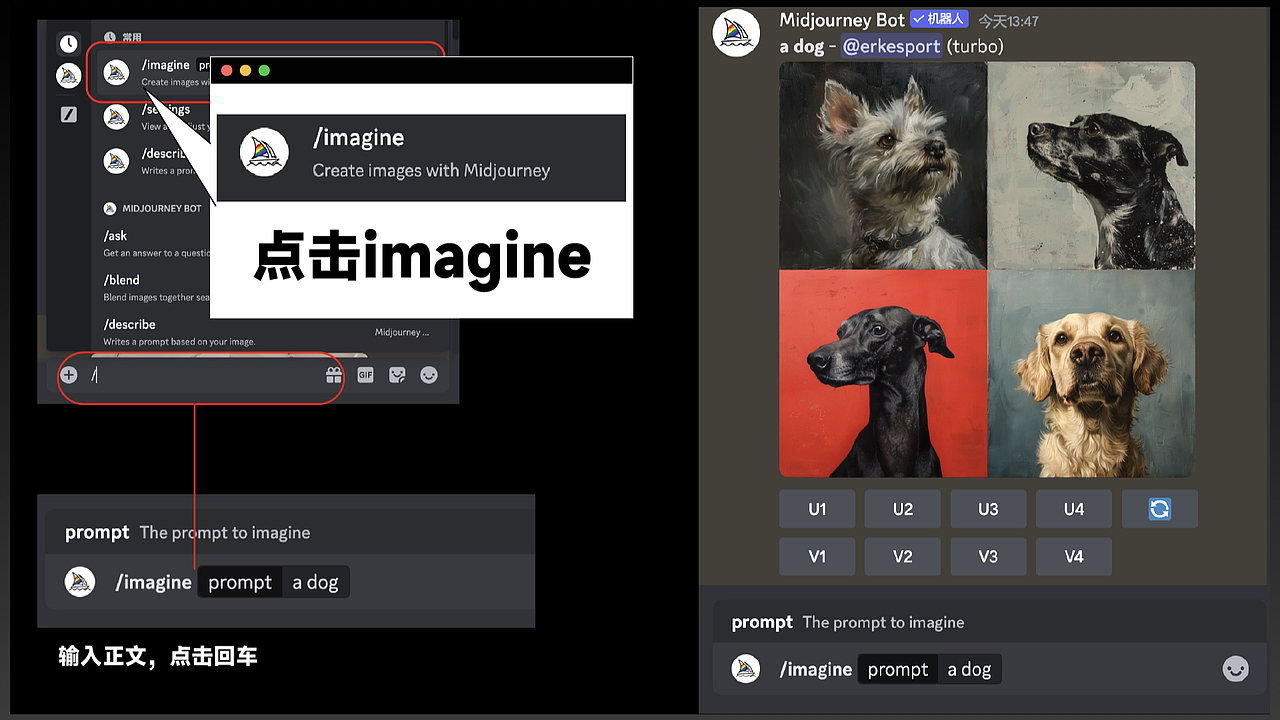
Task: Click the Midjourney Bot avatar in the chat message
Action: (x=736, y=33)
